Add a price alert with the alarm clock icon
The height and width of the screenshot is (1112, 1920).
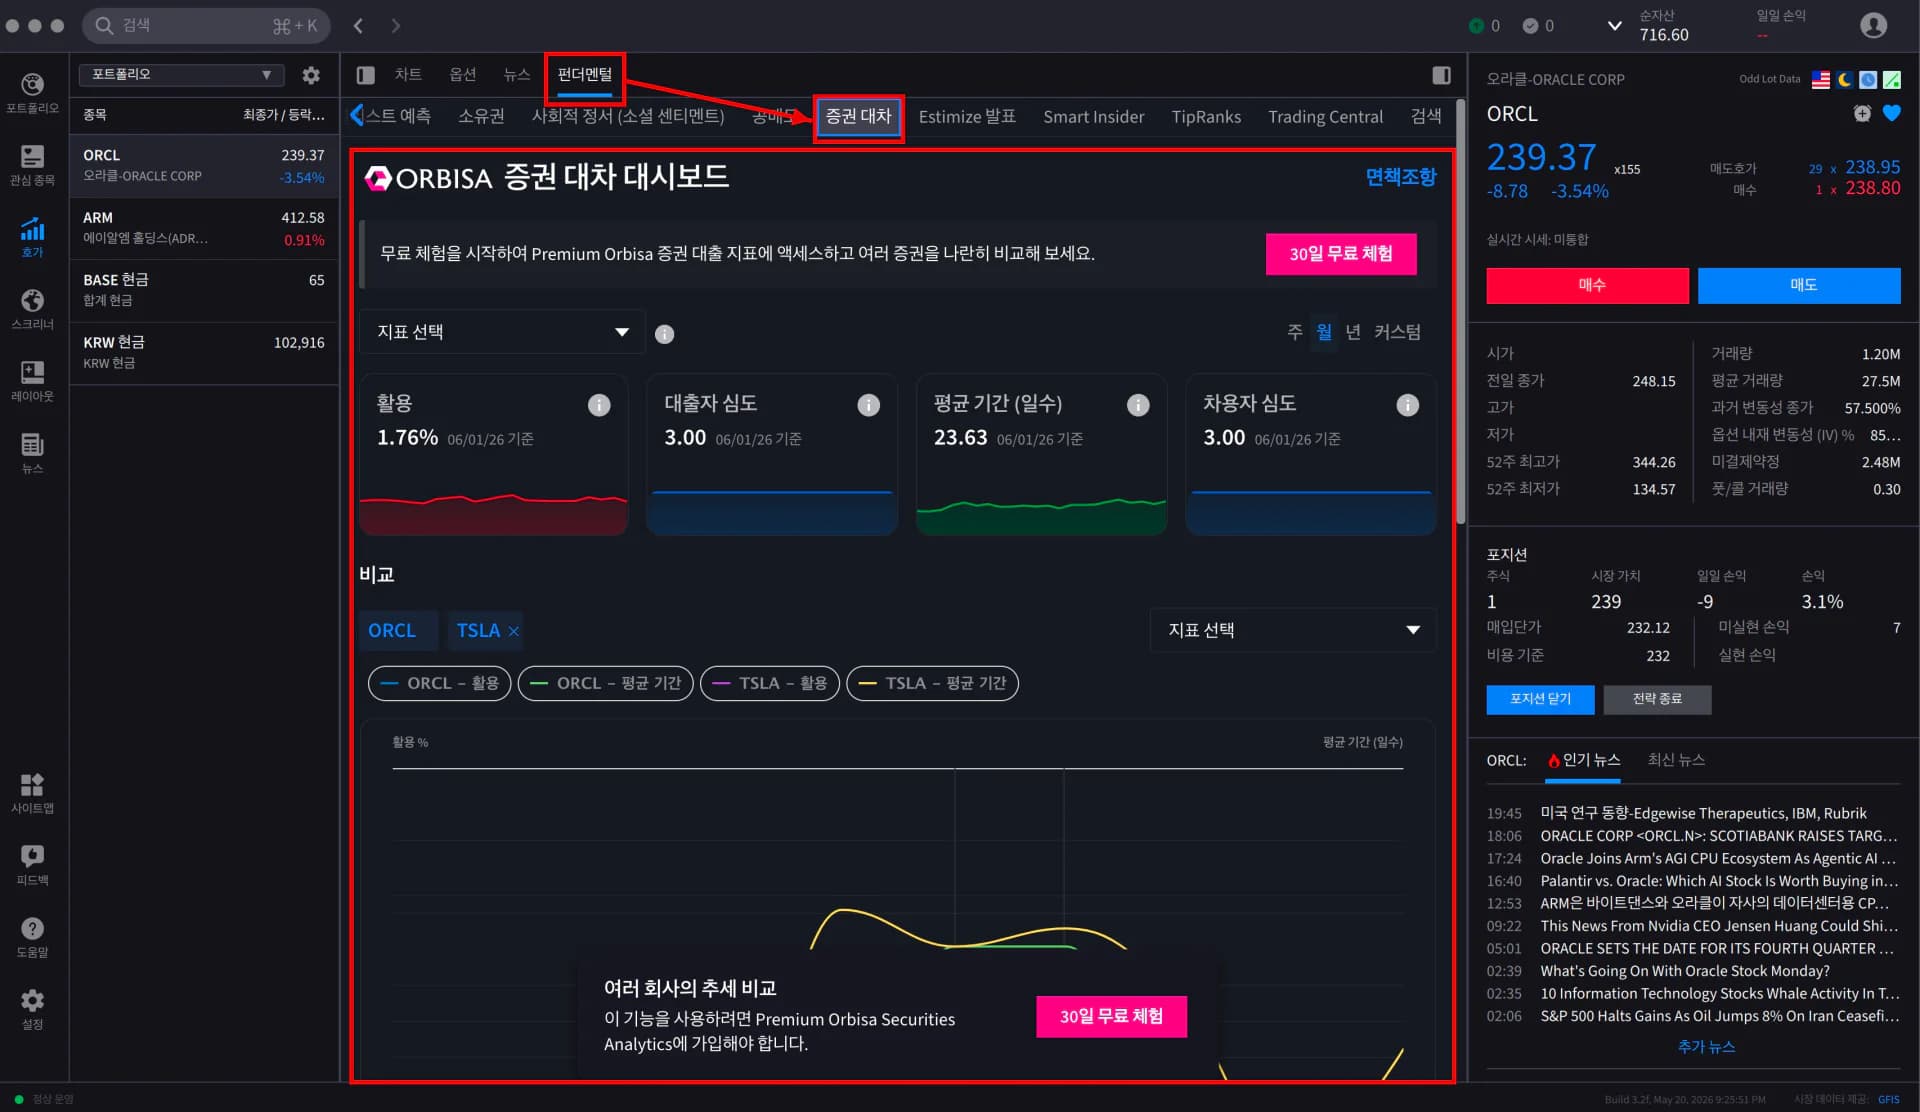(x=1862, y=114)
